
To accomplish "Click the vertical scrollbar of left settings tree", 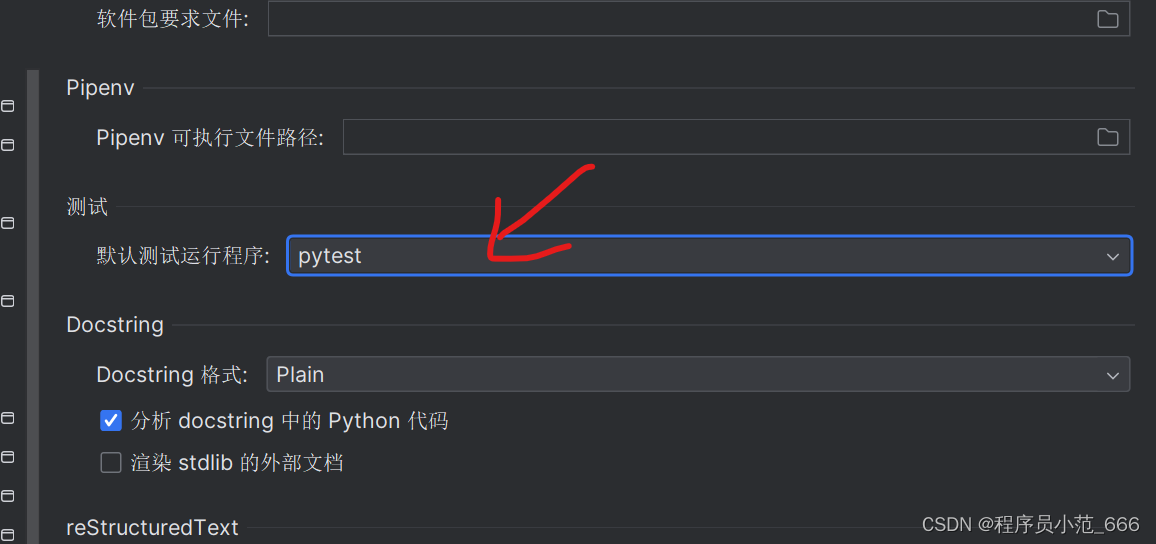I will [32, 307].
